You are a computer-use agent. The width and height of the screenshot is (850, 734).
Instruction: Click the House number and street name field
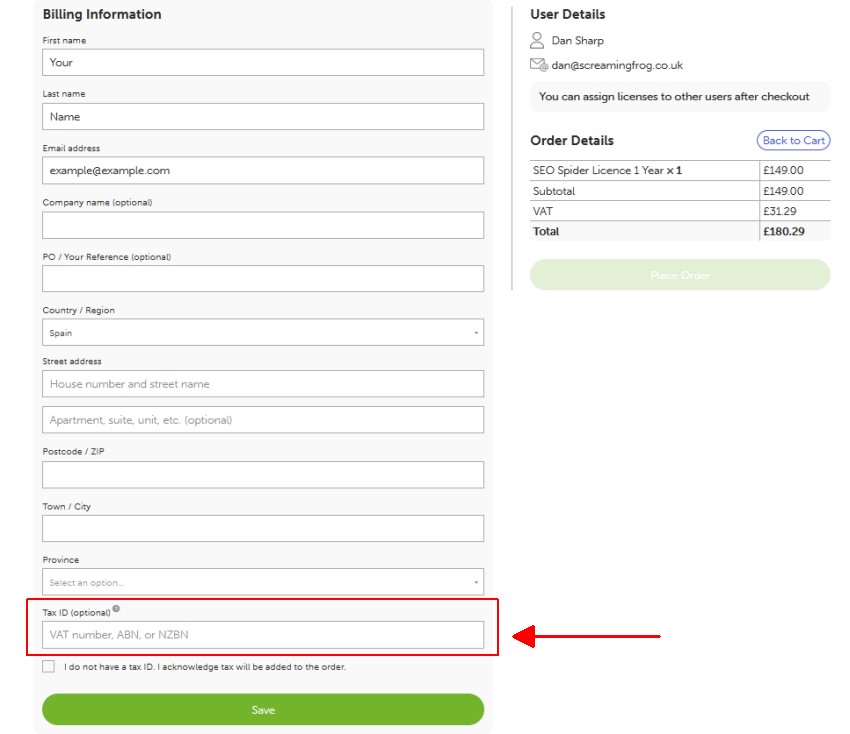(x=262, y=383)
